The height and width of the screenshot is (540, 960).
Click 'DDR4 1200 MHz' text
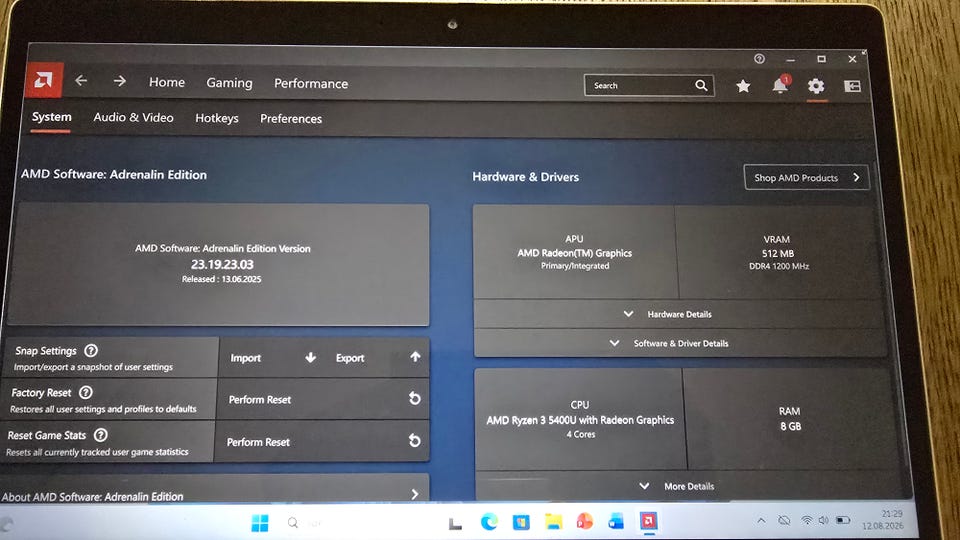click(x=779, y=266)
